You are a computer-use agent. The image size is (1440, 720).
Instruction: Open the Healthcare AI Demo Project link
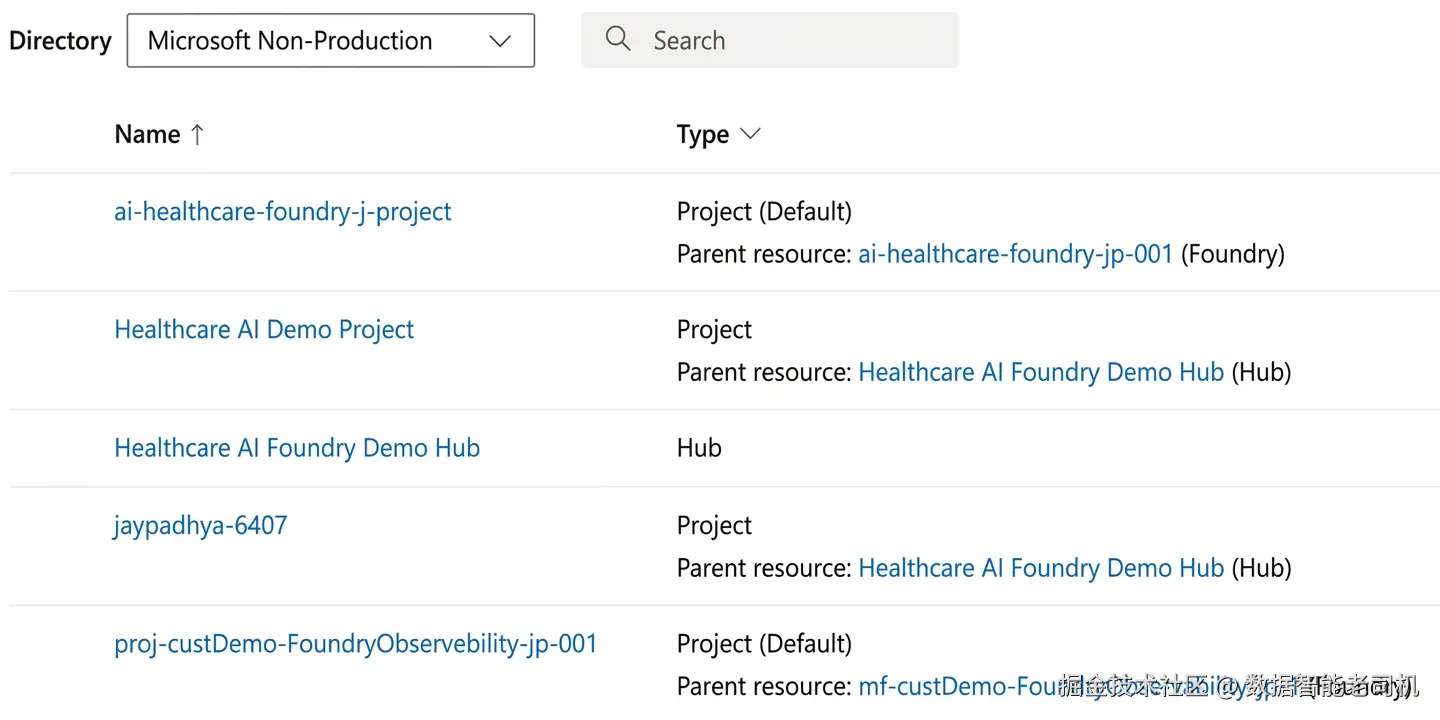[x=264, y=330]
